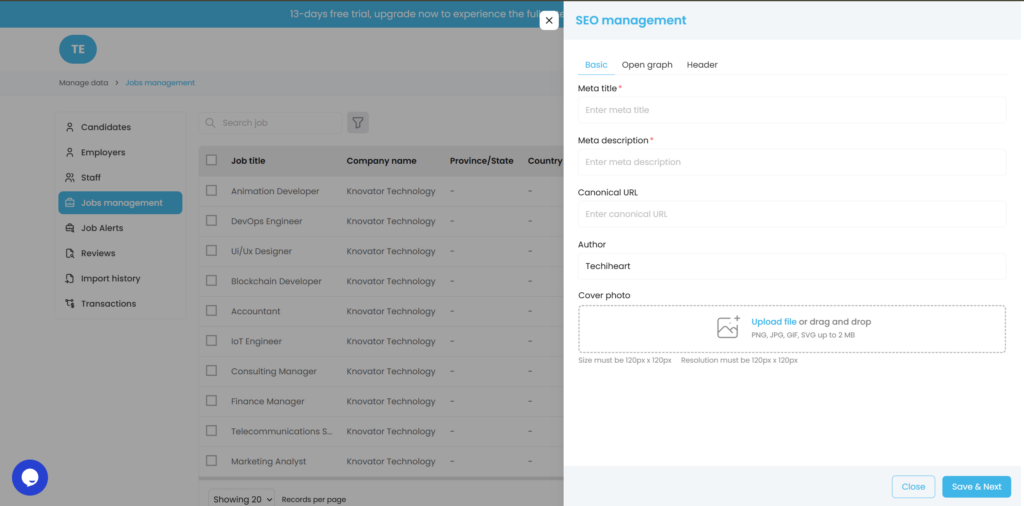Open the Showing 20 records dropdown
1024x506 pixels.
[241, 499]
